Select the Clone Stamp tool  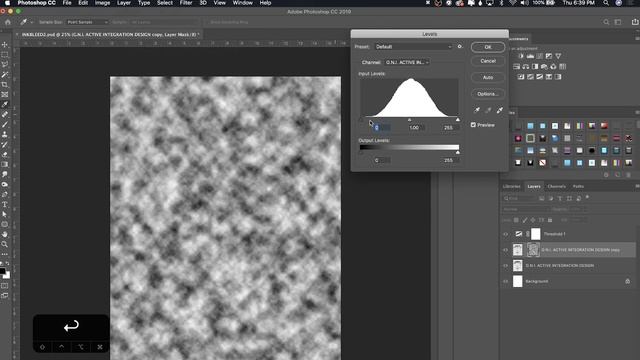5,134
